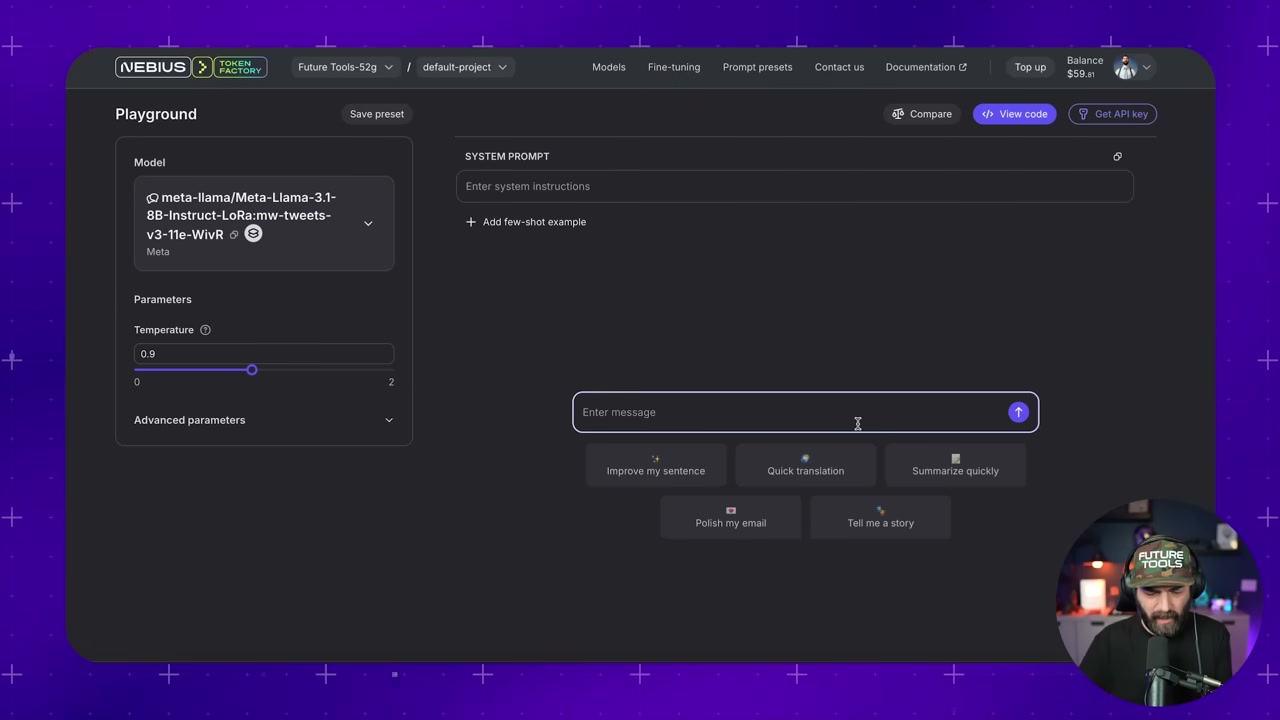Click Save preset
Image resolution: width=1280 pixels, height=720 pixels.
point(376,114)
